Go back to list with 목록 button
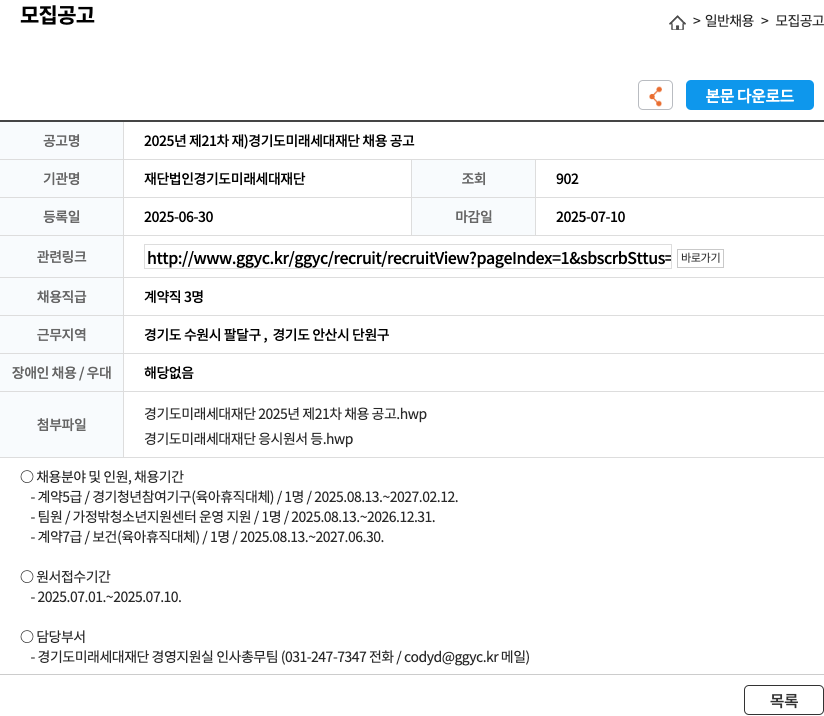The image size is (824, 716). pyautogui.click(x=784, y=700)
